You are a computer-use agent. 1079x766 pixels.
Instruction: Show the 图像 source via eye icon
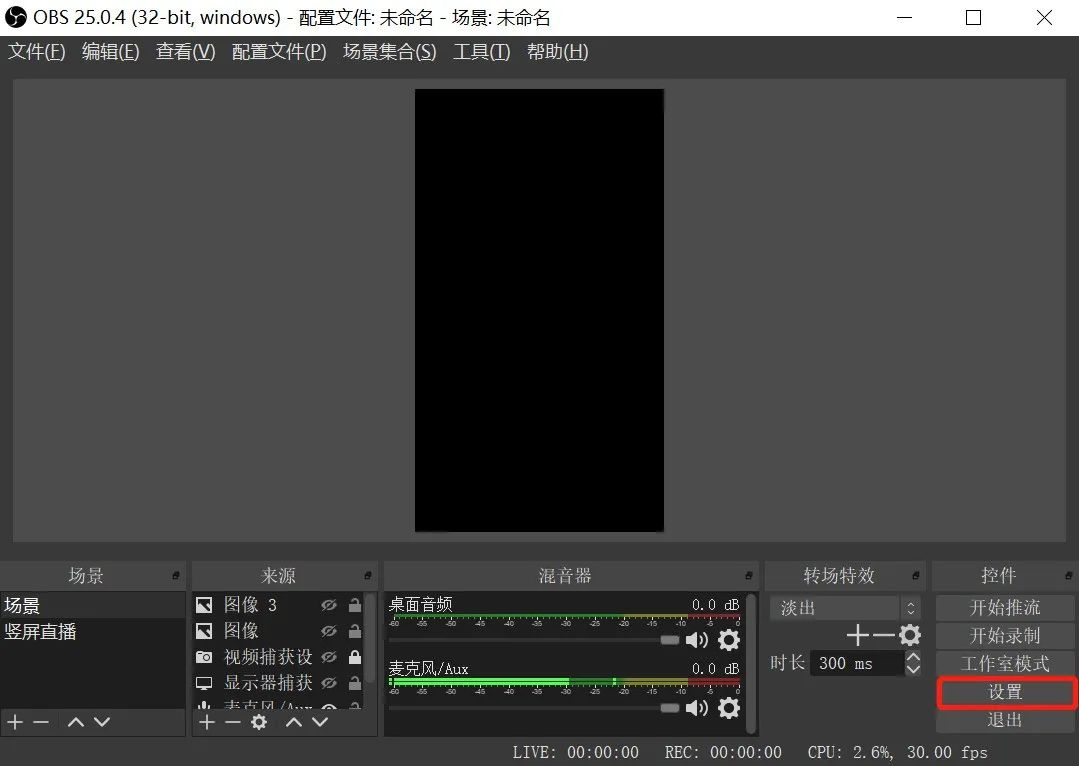click(x=329, y=630)
